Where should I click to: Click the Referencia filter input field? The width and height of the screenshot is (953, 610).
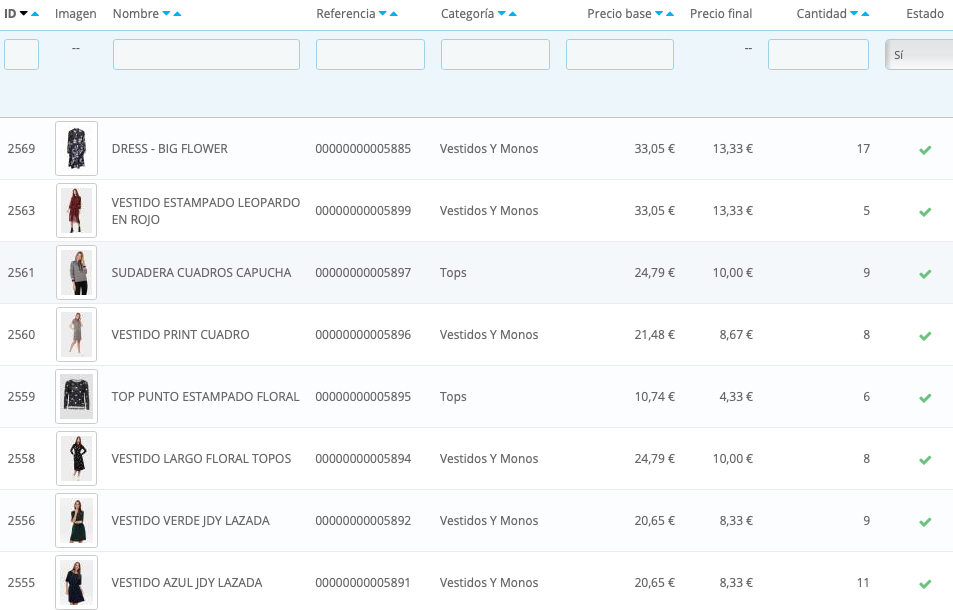pyautogui.click(x=370, y=55)
